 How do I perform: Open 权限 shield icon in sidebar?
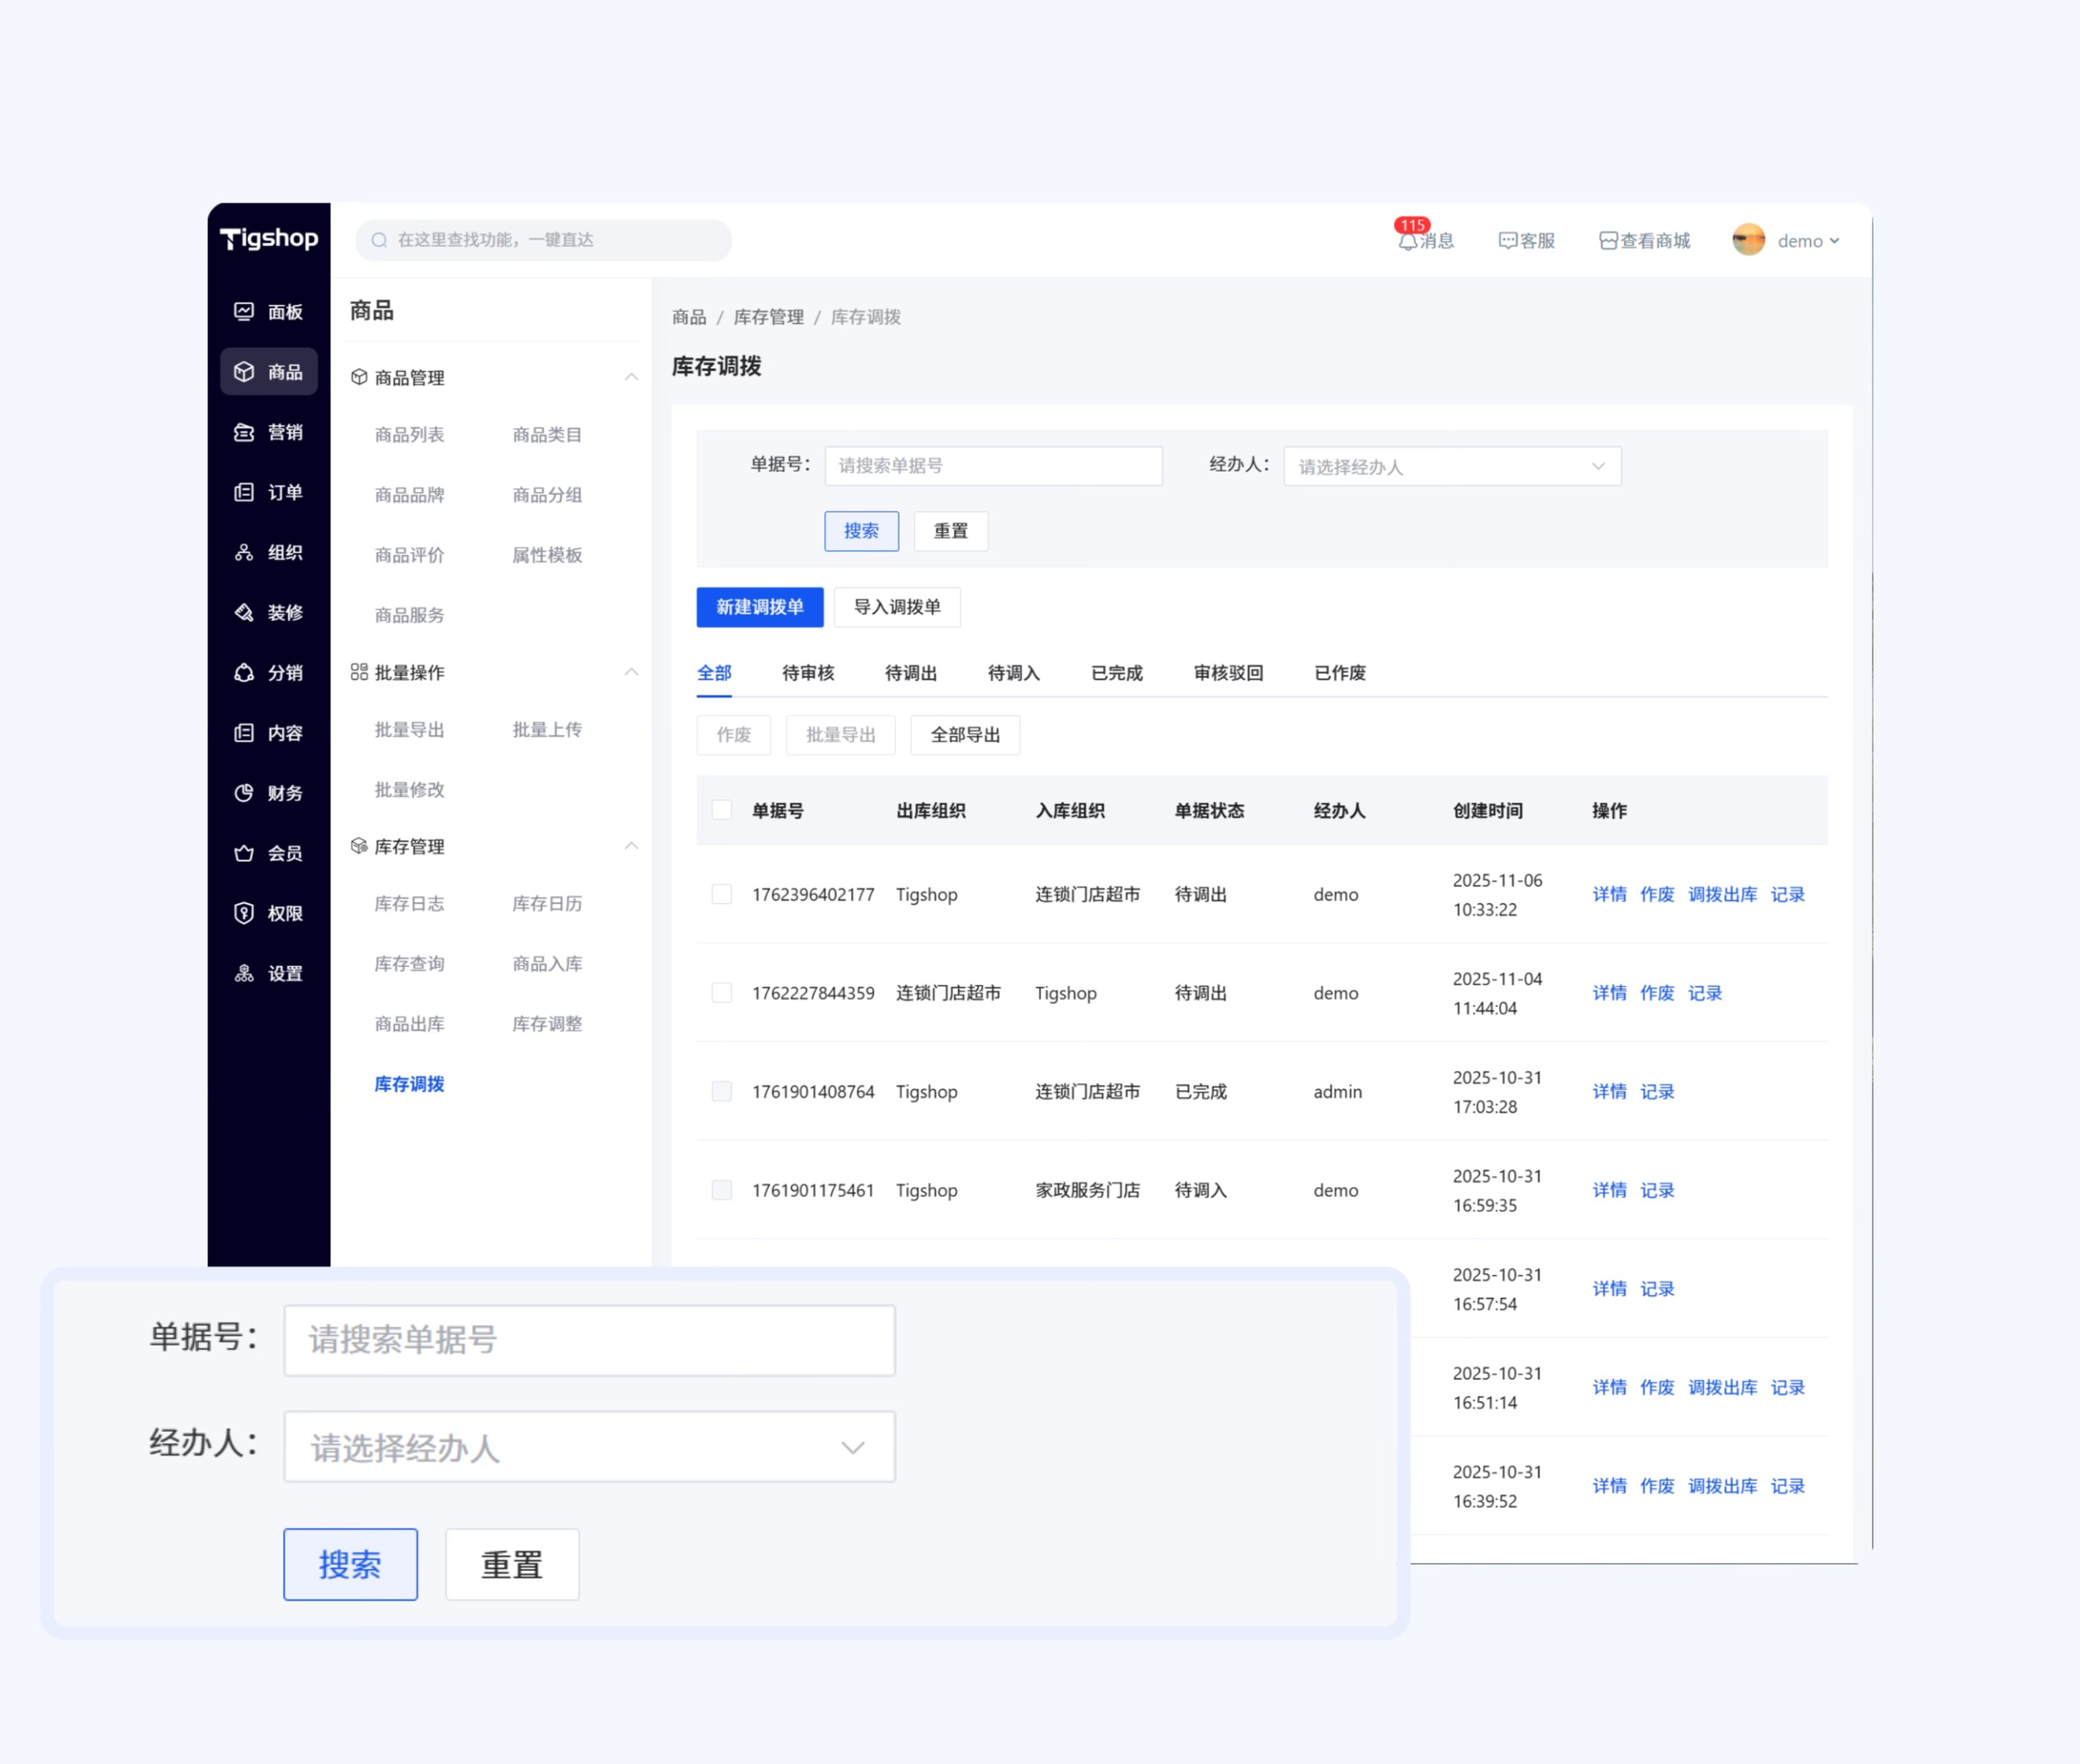tap(244, 913)
